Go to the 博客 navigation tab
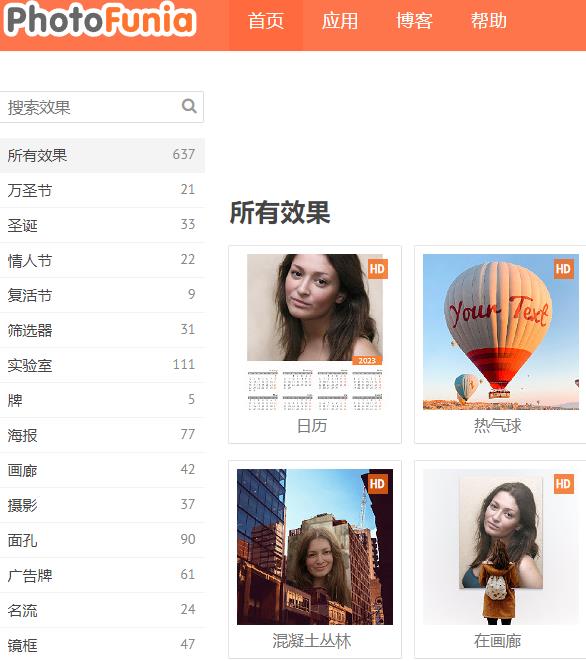Viewport: 586px width, 661px height. (x=414, y=21)
